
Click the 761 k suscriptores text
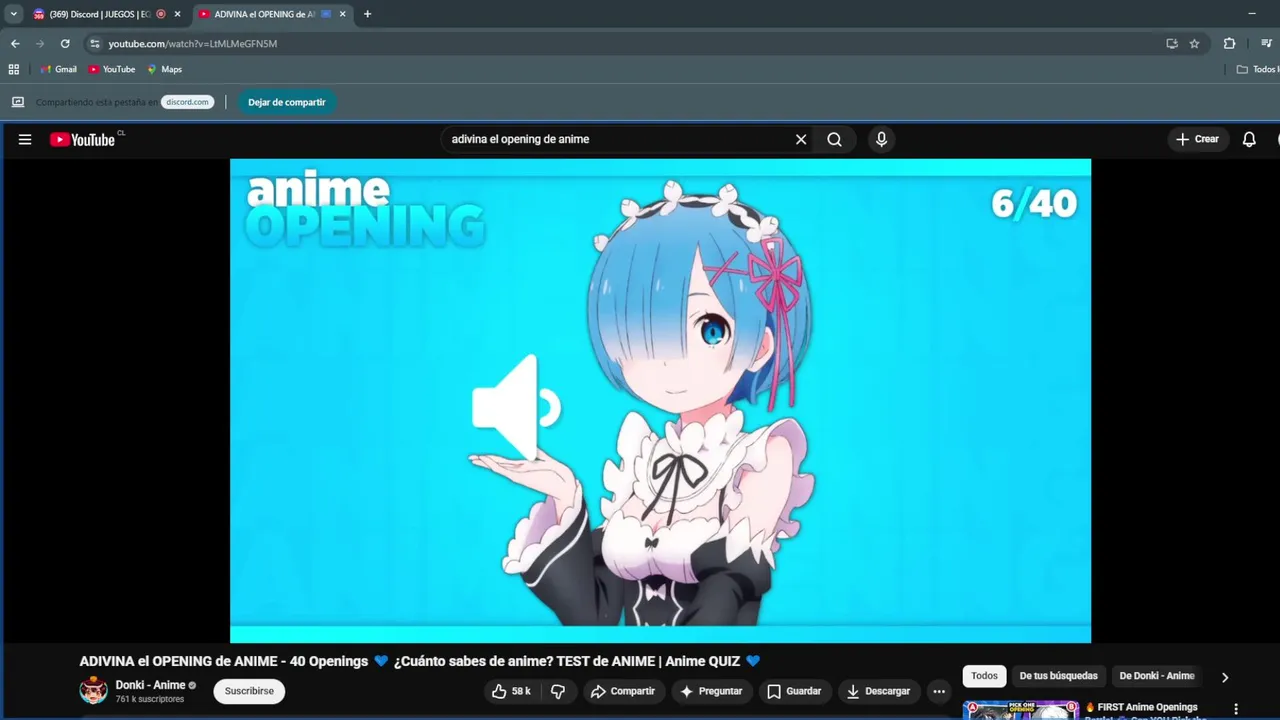(150, 699)
